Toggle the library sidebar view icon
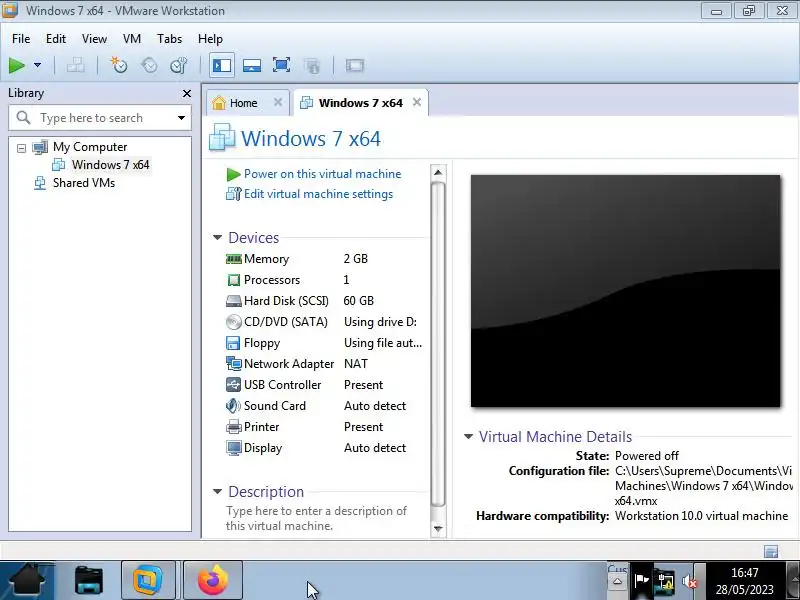Image resolution: width=800 pixels, height=600 pixels. point(222,65)
